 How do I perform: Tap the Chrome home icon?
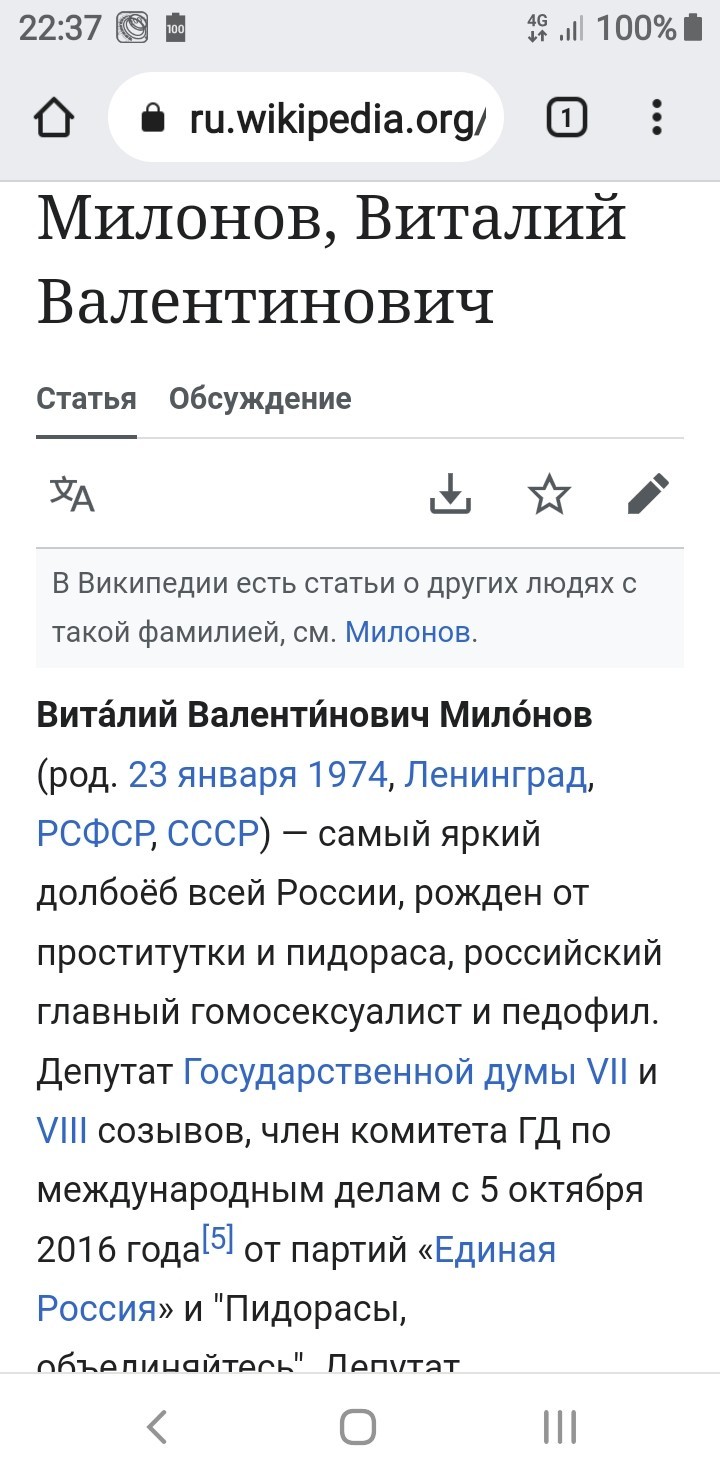coord(54,118)
